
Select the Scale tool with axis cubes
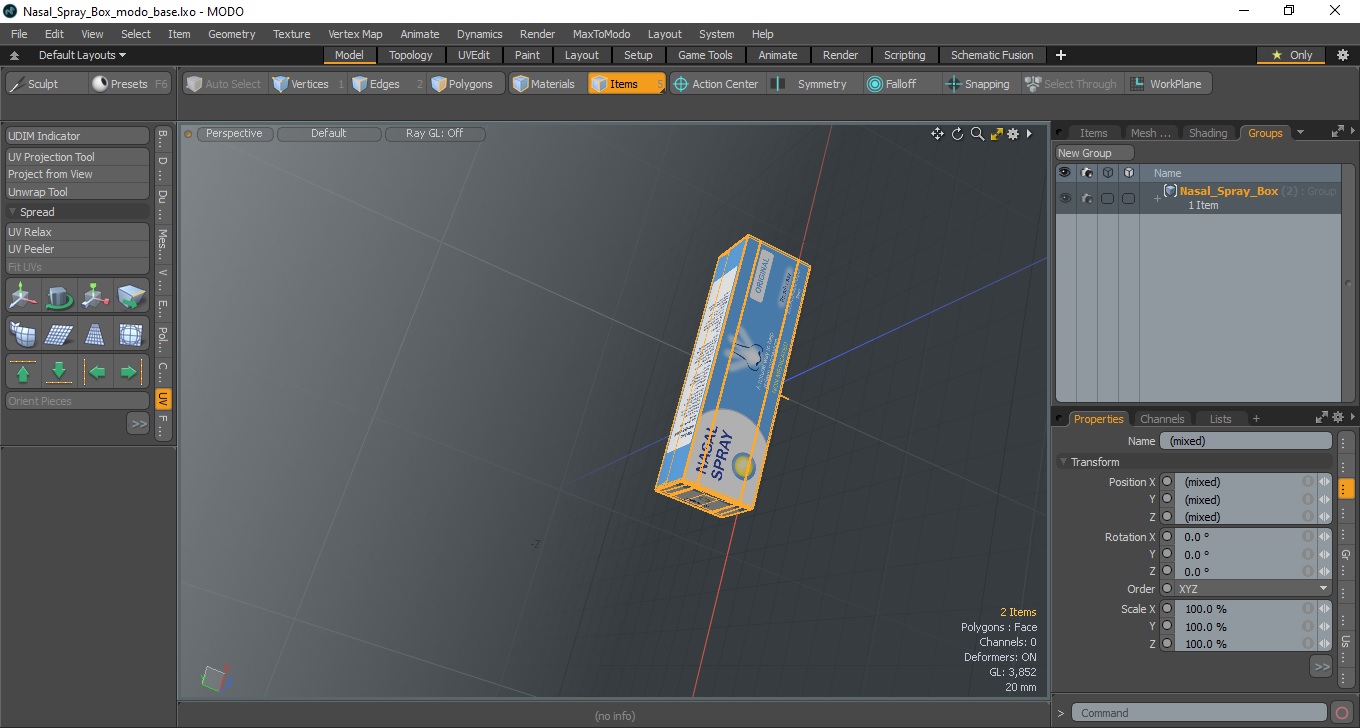[95, 296]
